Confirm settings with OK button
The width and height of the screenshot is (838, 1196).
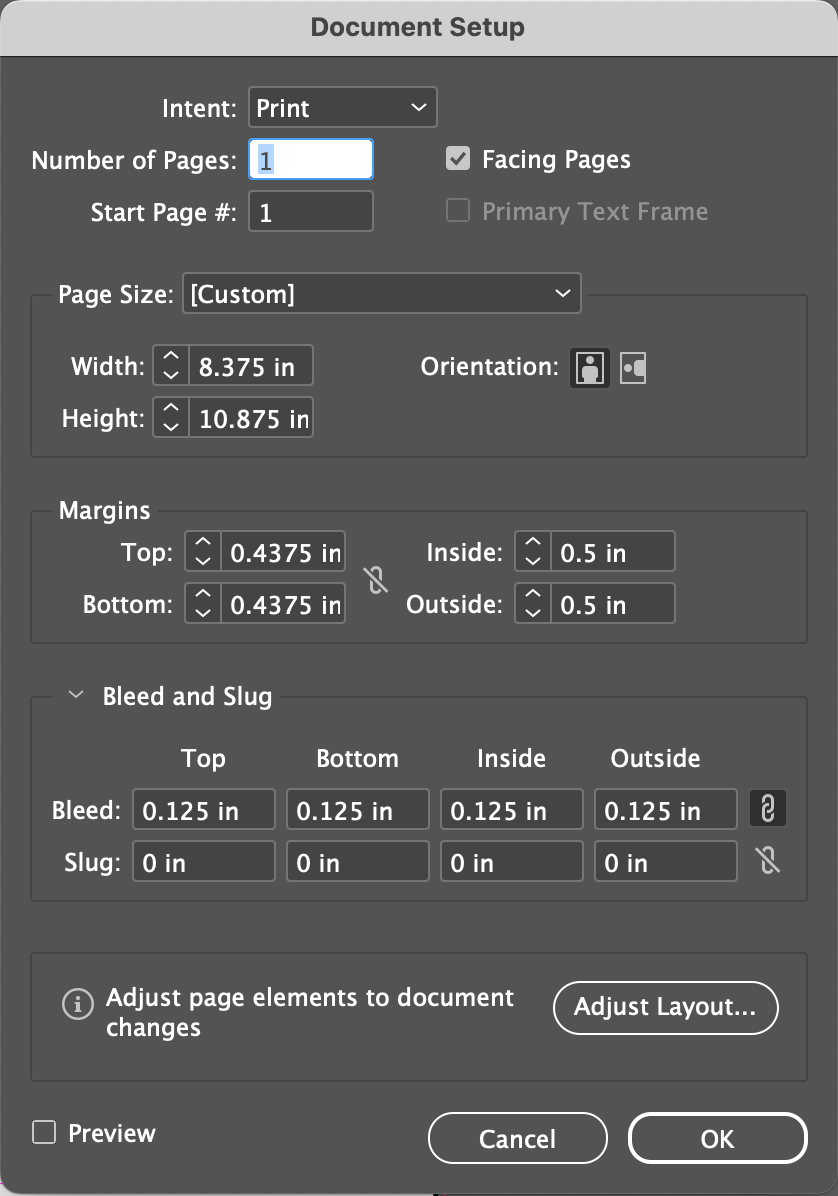click(x=718, y=1138)
